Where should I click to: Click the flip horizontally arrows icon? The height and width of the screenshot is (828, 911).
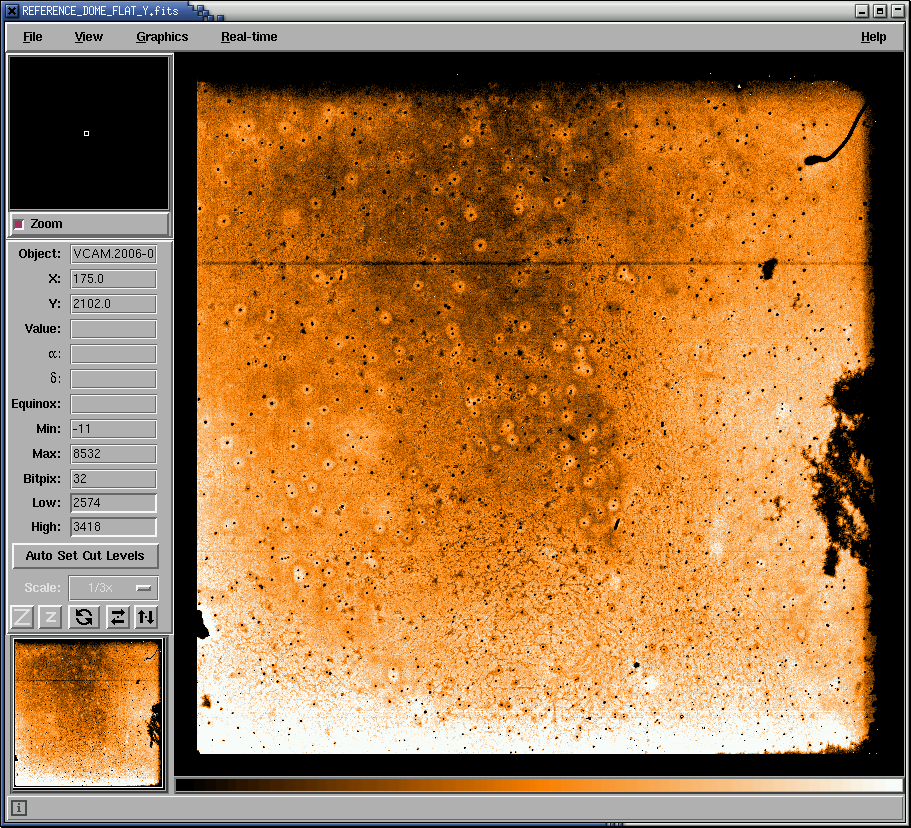tap(118, 617)
